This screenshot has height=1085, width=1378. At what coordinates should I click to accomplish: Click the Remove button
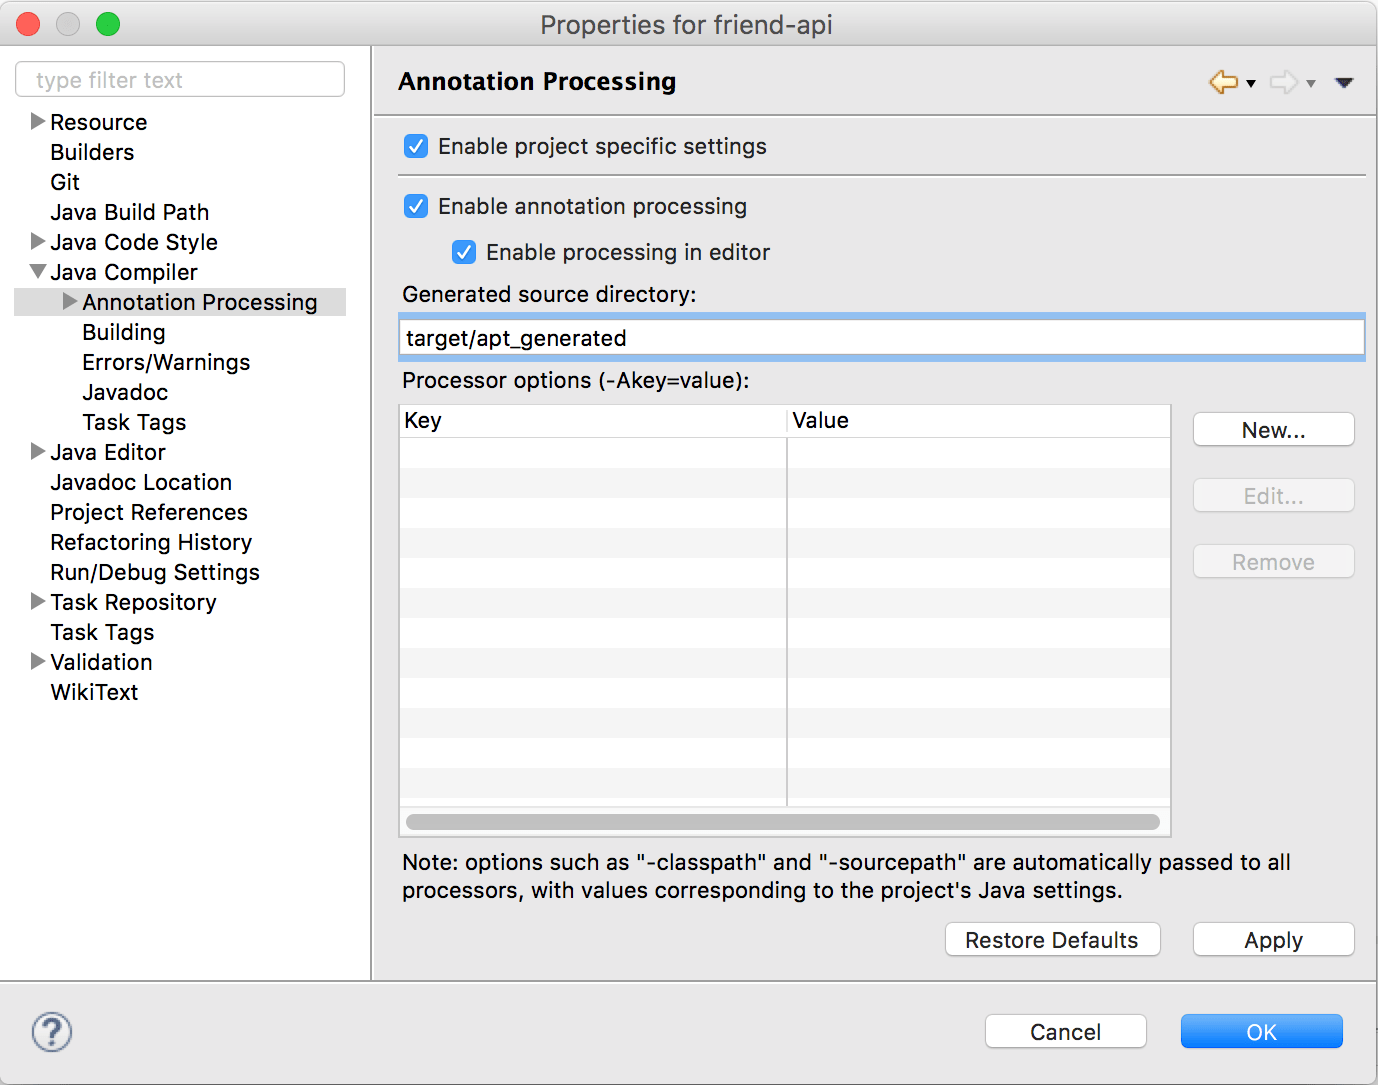[1273, 561]
